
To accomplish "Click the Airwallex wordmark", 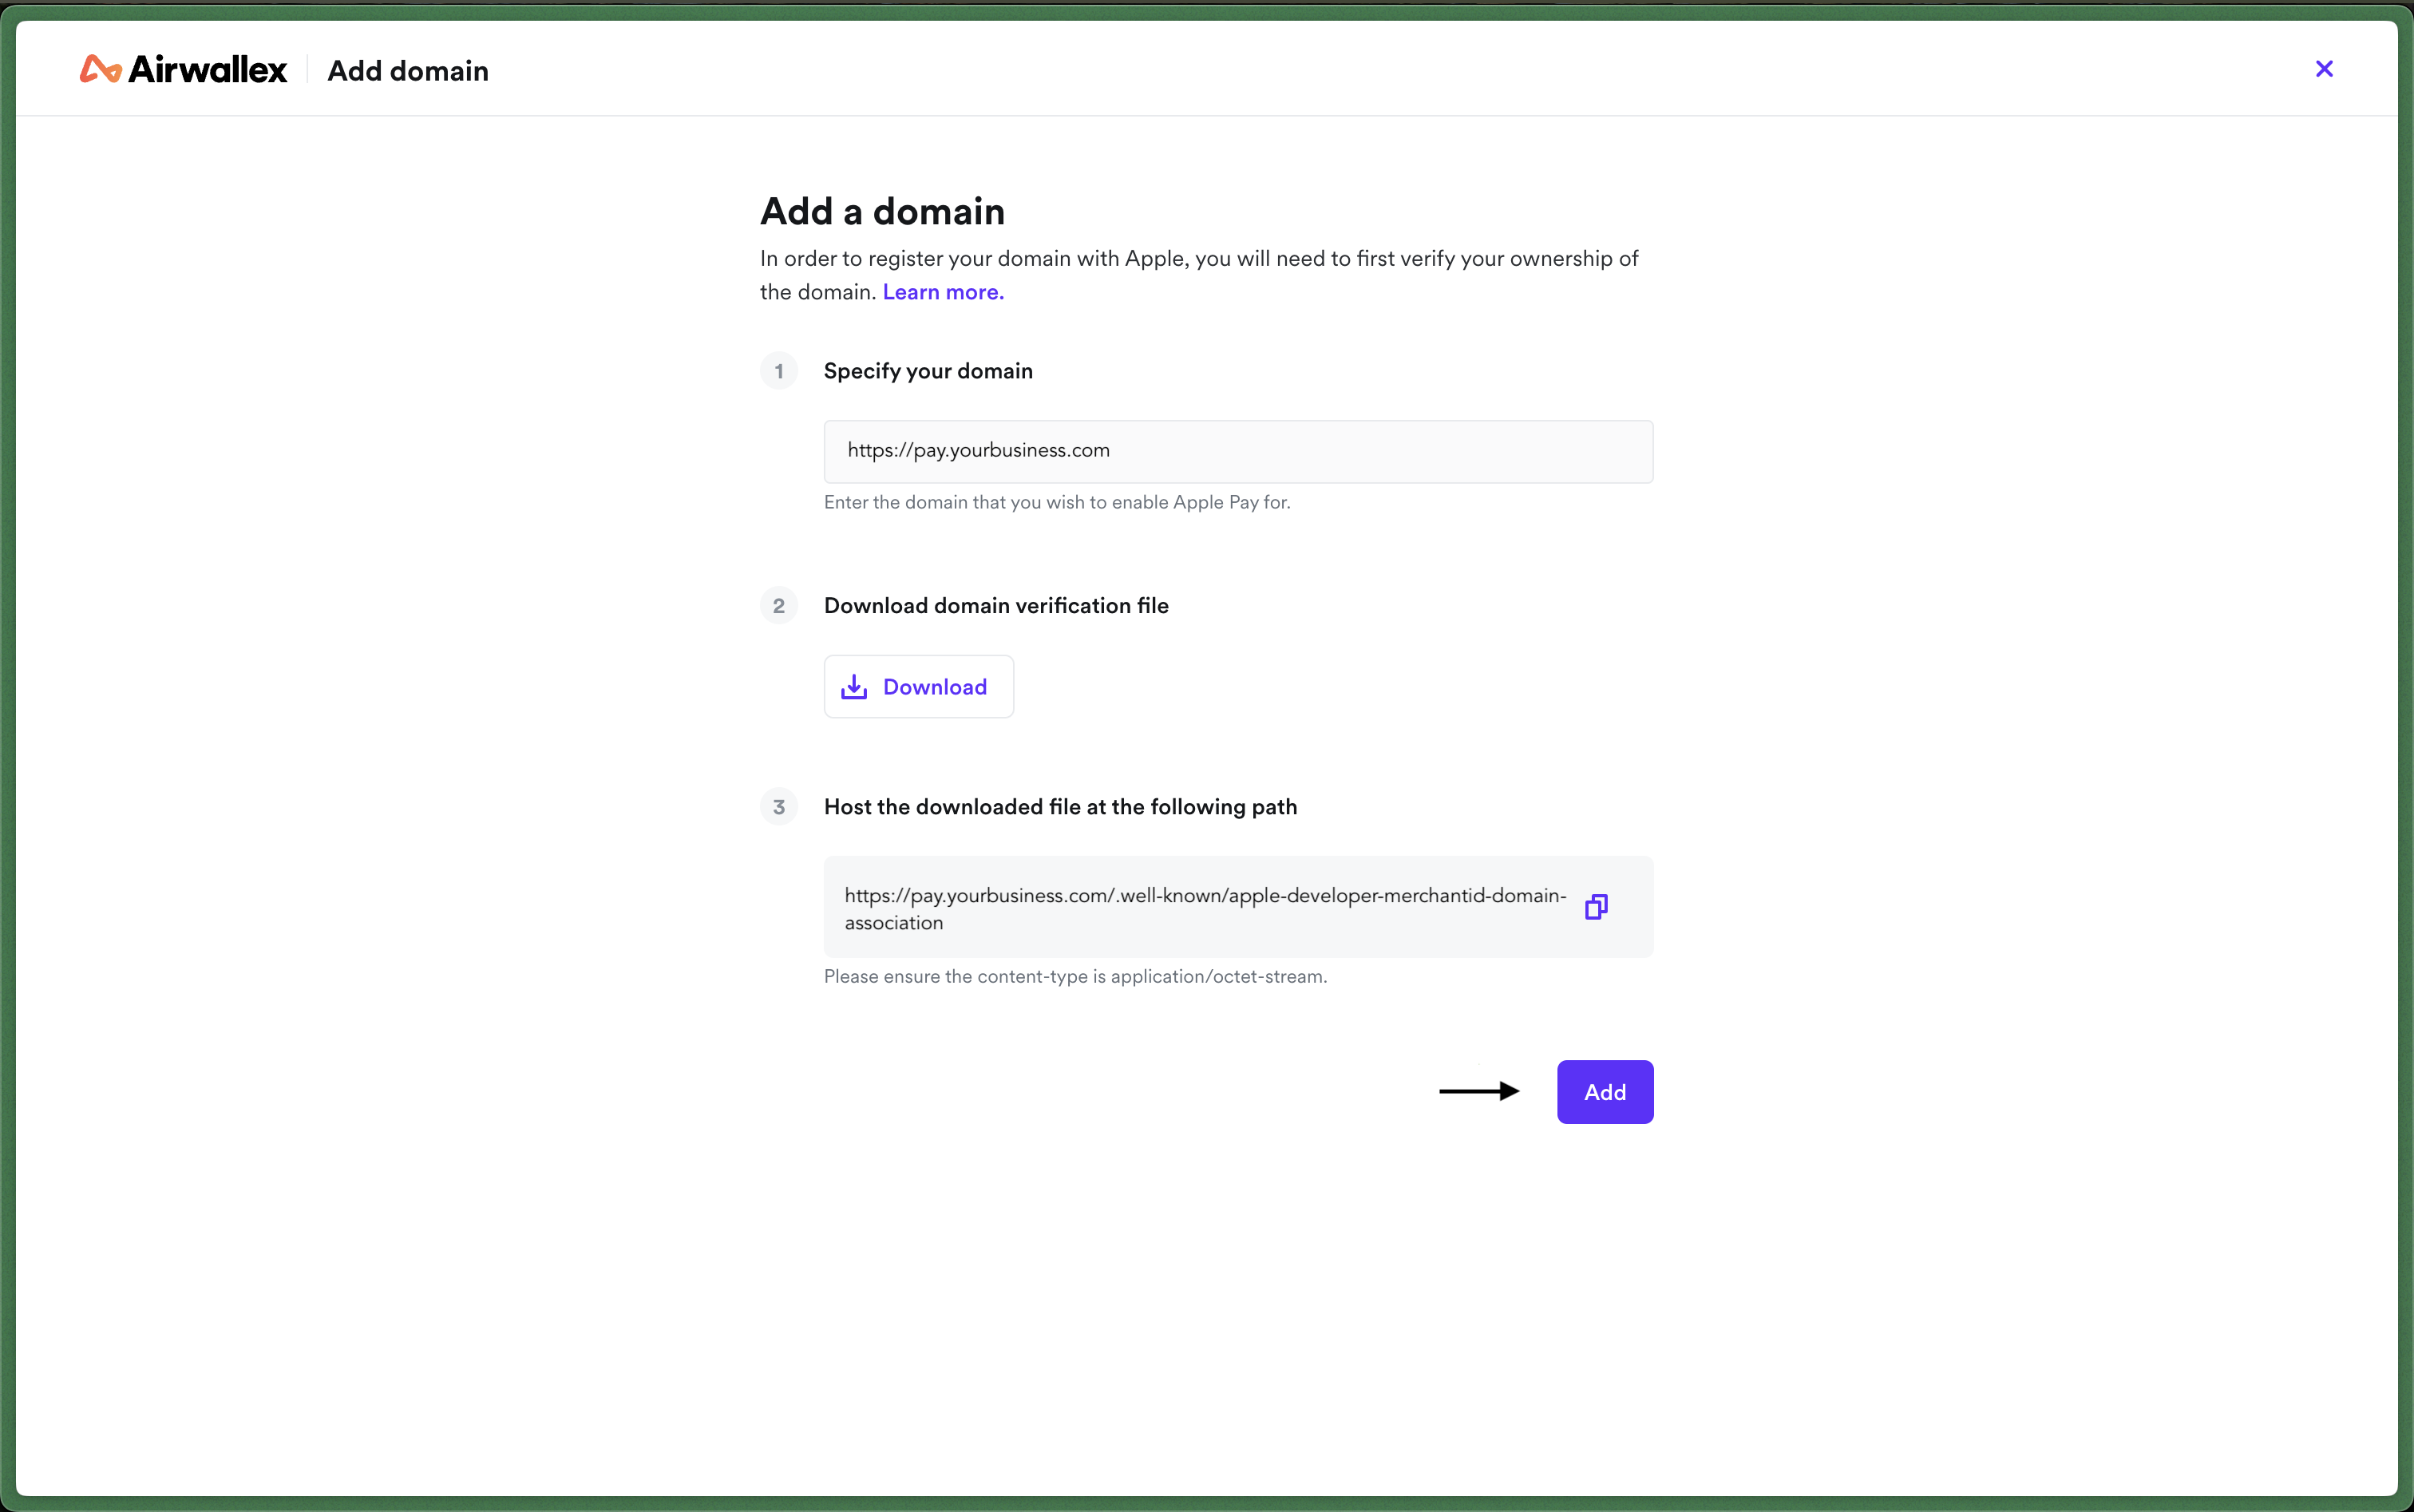I will 208,69.
